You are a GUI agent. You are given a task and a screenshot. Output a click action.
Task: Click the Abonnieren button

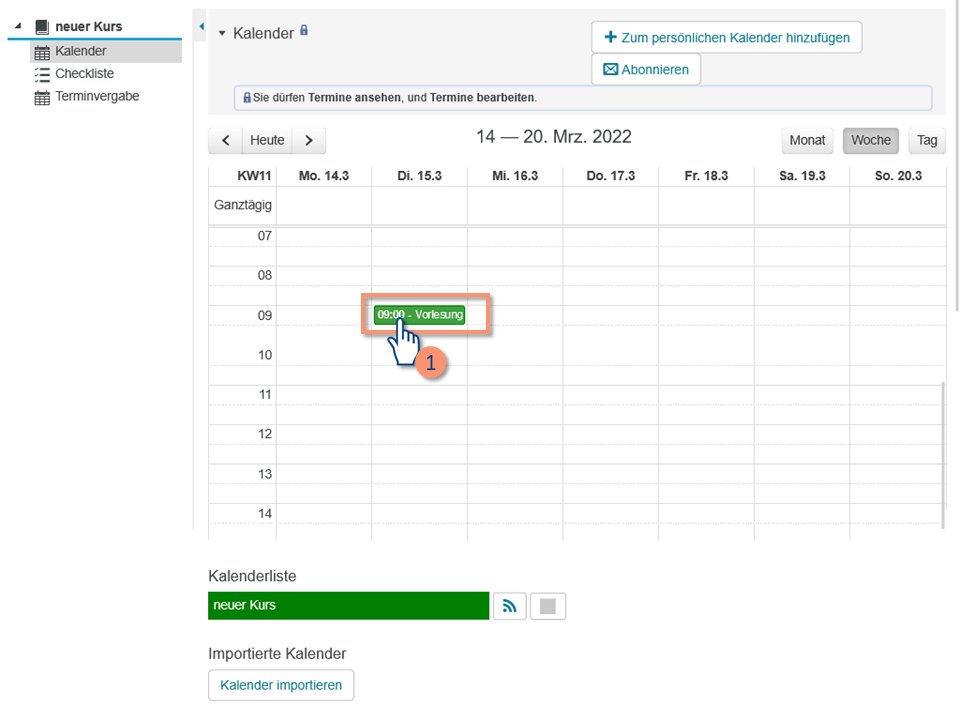[646, 70]
